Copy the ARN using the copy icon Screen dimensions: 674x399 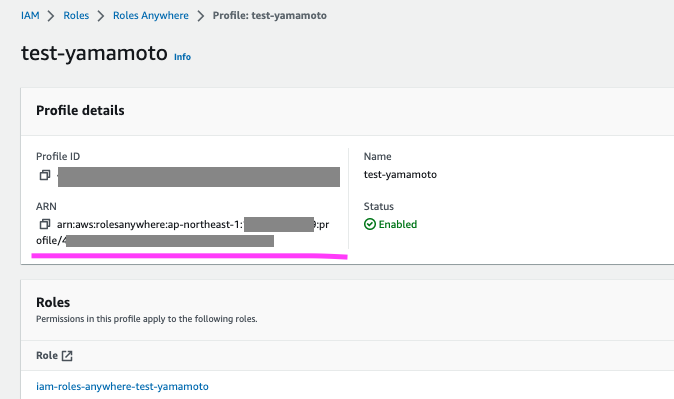pyautogui.click(x=45, y=224)
